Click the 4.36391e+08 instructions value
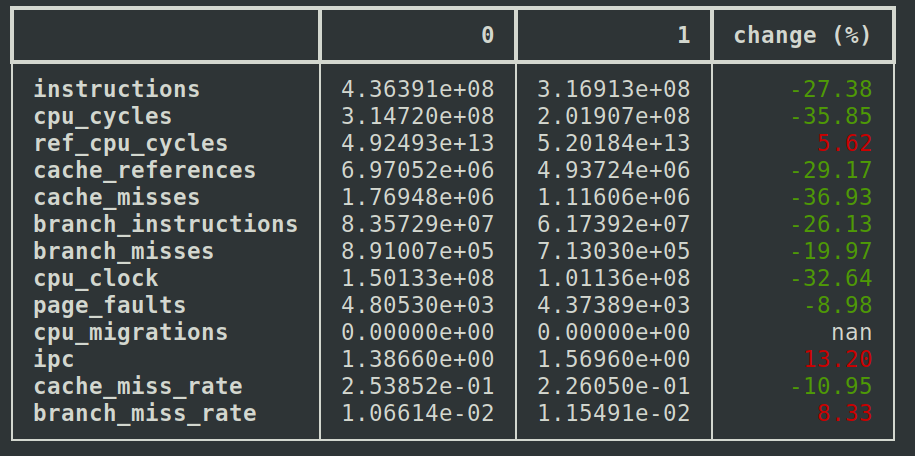This screenshot has width=915, height=456. tap(418, 89)
